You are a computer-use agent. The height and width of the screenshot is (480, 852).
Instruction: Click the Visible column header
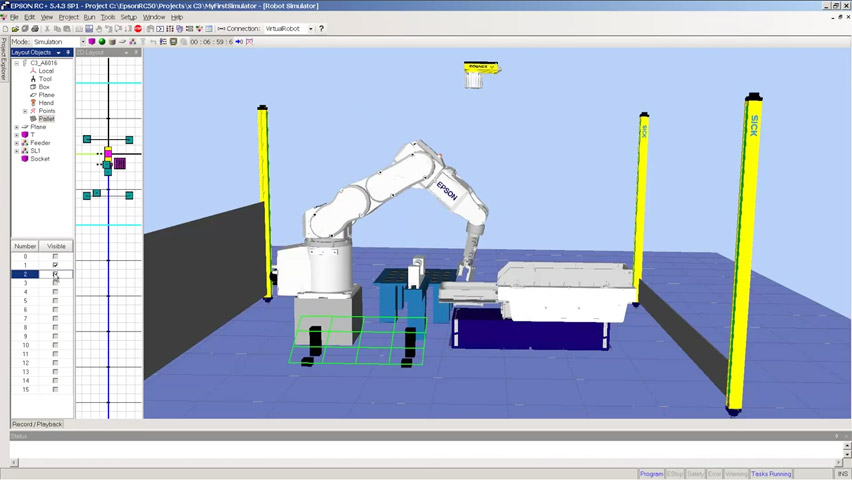(56, 246)
